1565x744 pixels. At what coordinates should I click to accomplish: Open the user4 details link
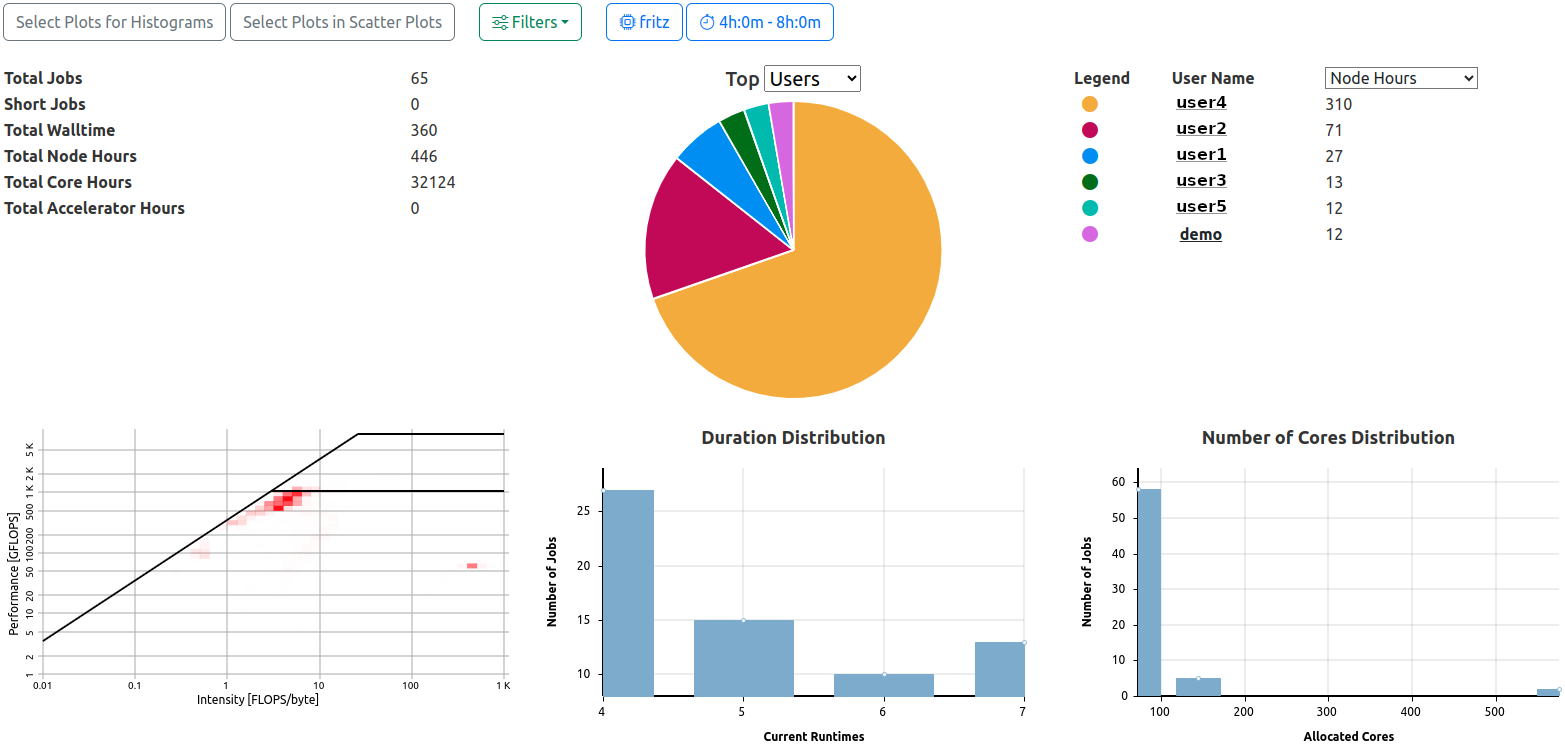point(1200,102)
